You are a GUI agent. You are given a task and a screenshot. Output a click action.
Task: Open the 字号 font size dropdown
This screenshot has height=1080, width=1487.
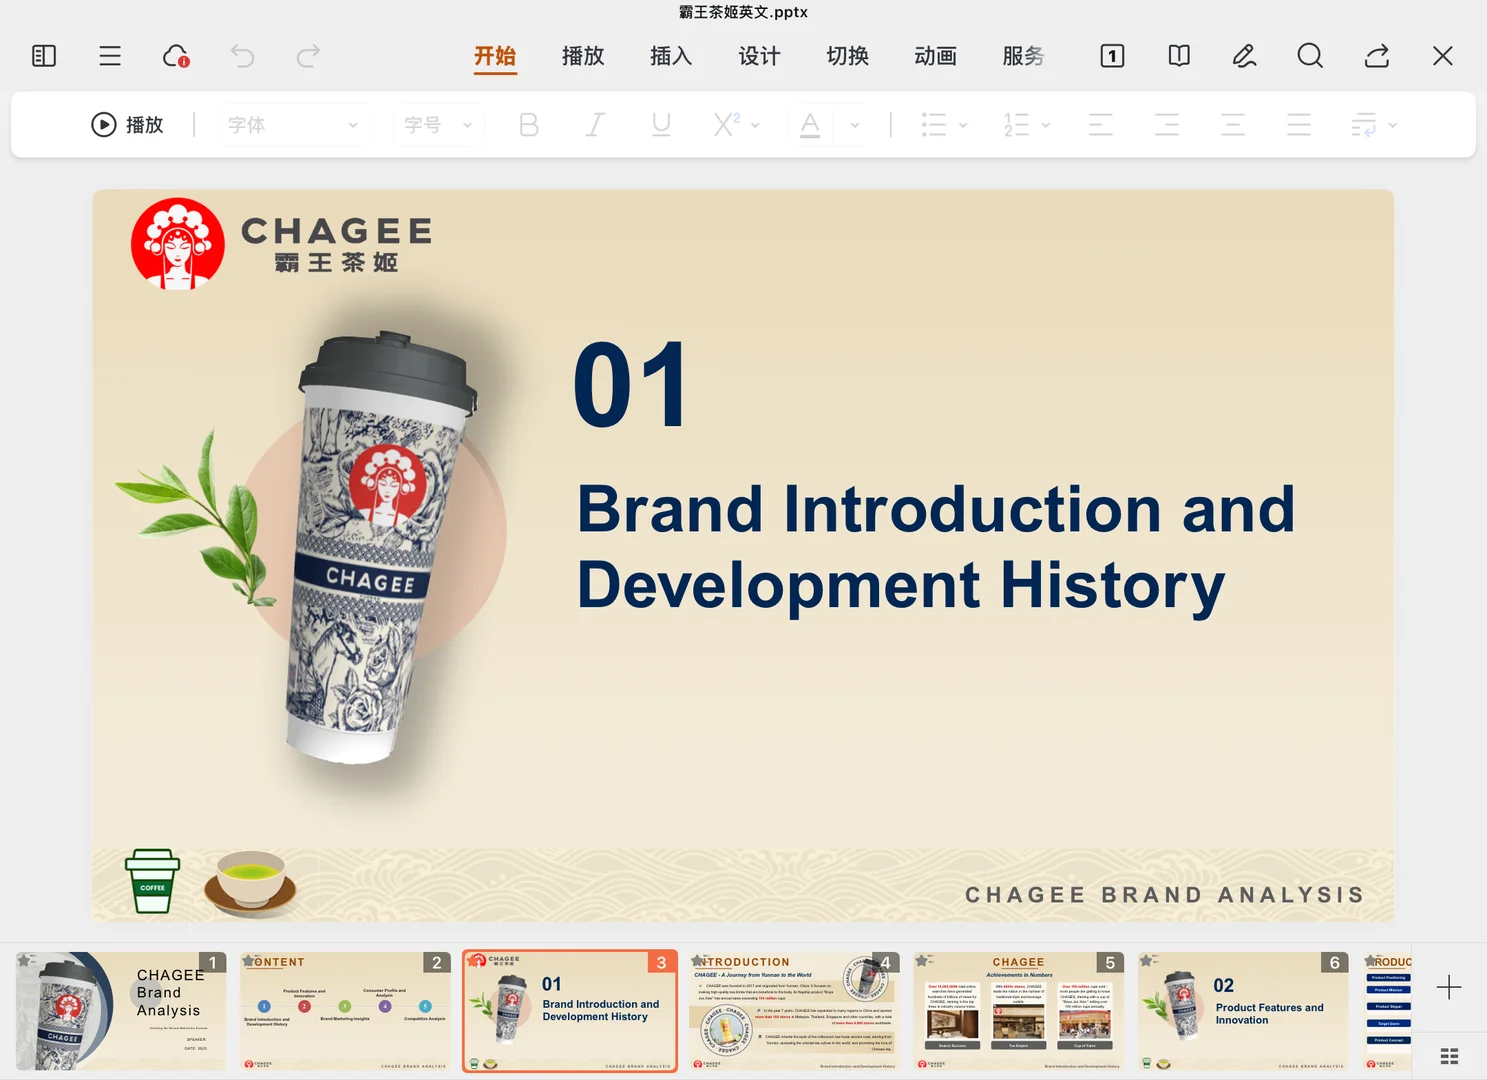[x=439, y=125]
